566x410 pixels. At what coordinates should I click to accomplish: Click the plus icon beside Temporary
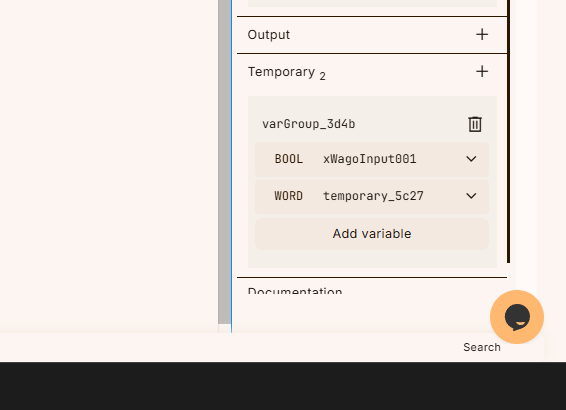point(482,71)
